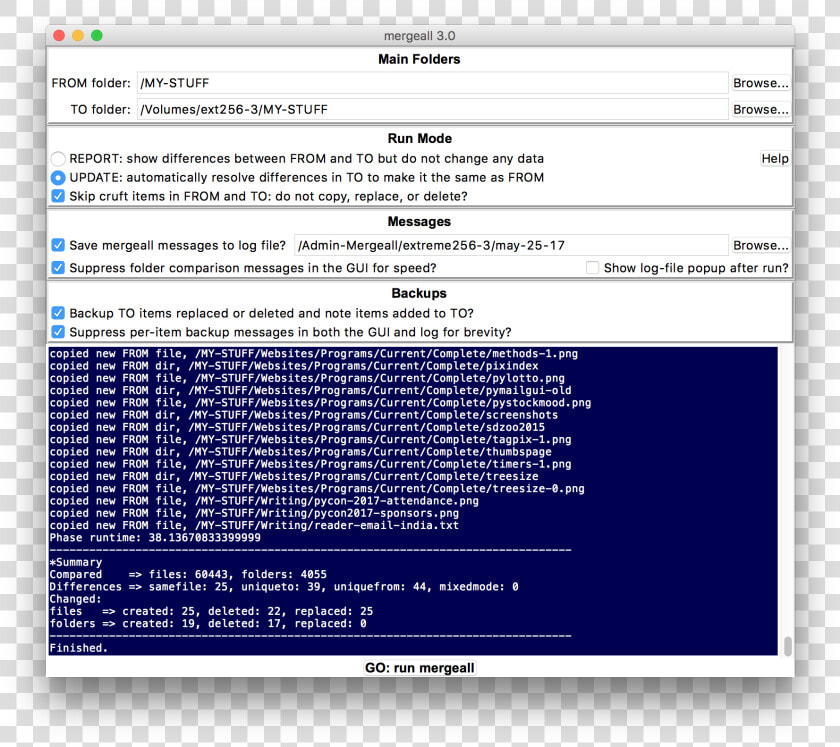Viewport: 840px width, 747px height.
Task: Click the log line for pymailgui-old
Action: click(310, 391)
